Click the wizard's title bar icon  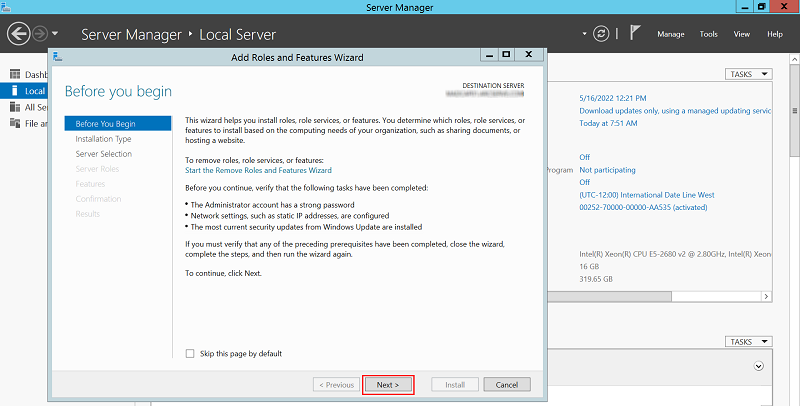(x=58, y=57)
